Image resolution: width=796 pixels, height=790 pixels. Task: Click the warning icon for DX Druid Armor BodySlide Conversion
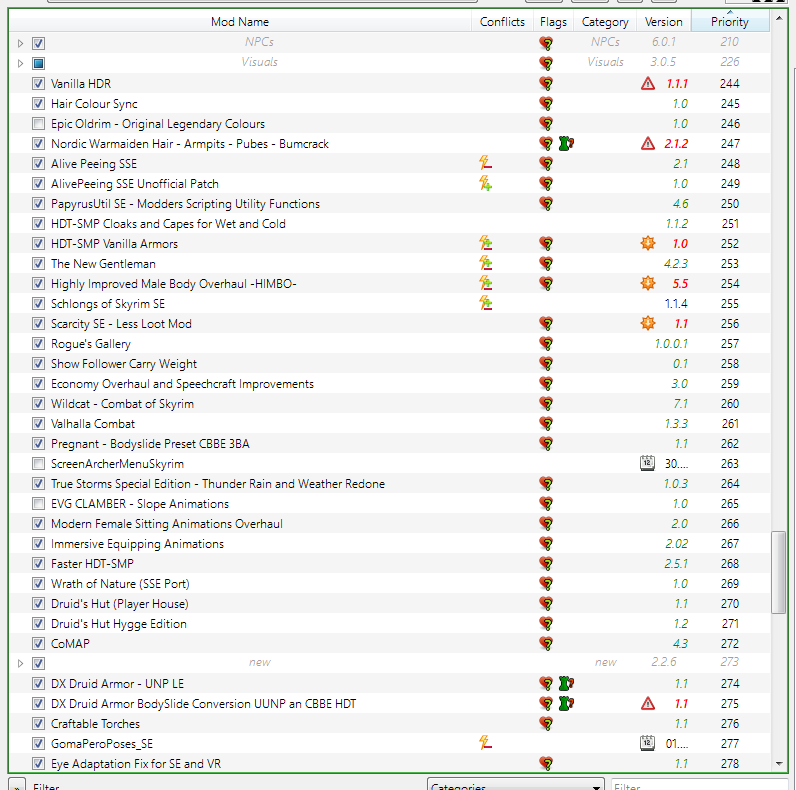pyautogui.click(x=648, y=704)
